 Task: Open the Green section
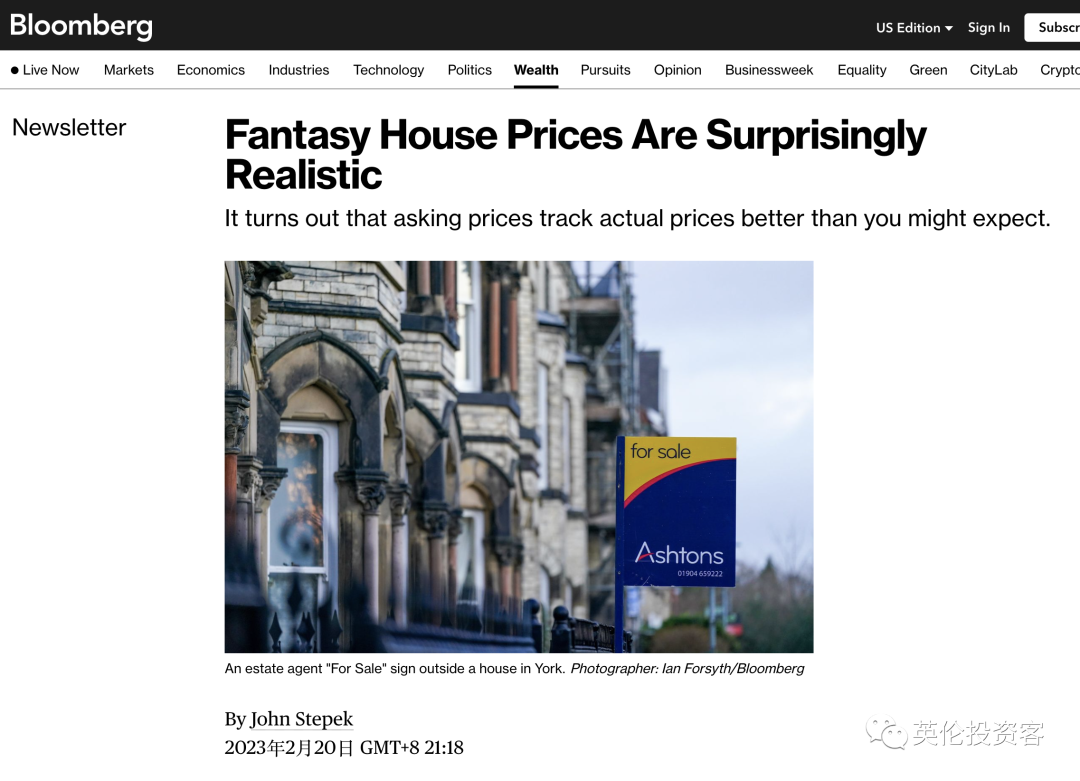tap(928, 70)
